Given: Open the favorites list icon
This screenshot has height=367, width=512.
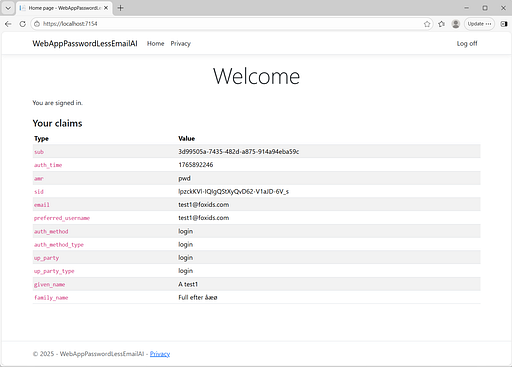Looking at the screenshot, I should point(442,24).
